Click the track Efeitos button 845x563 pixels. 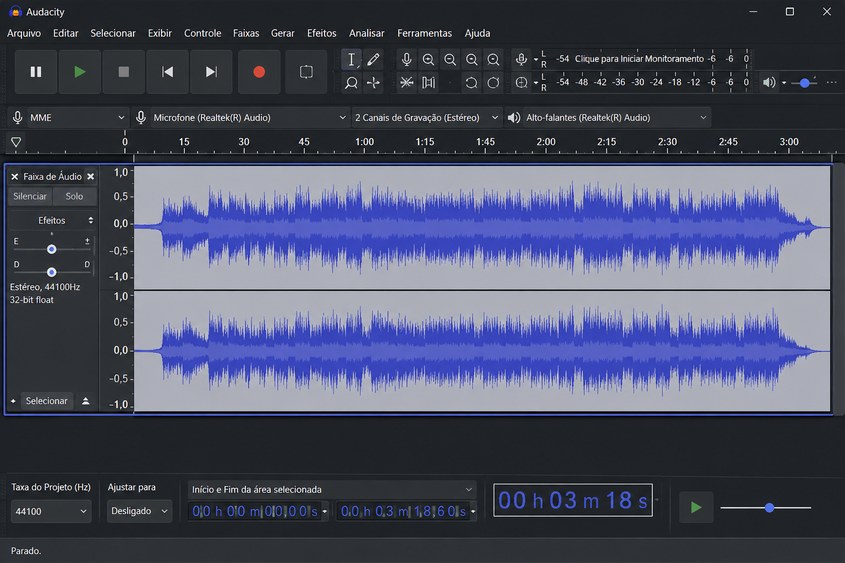point(52,220)
